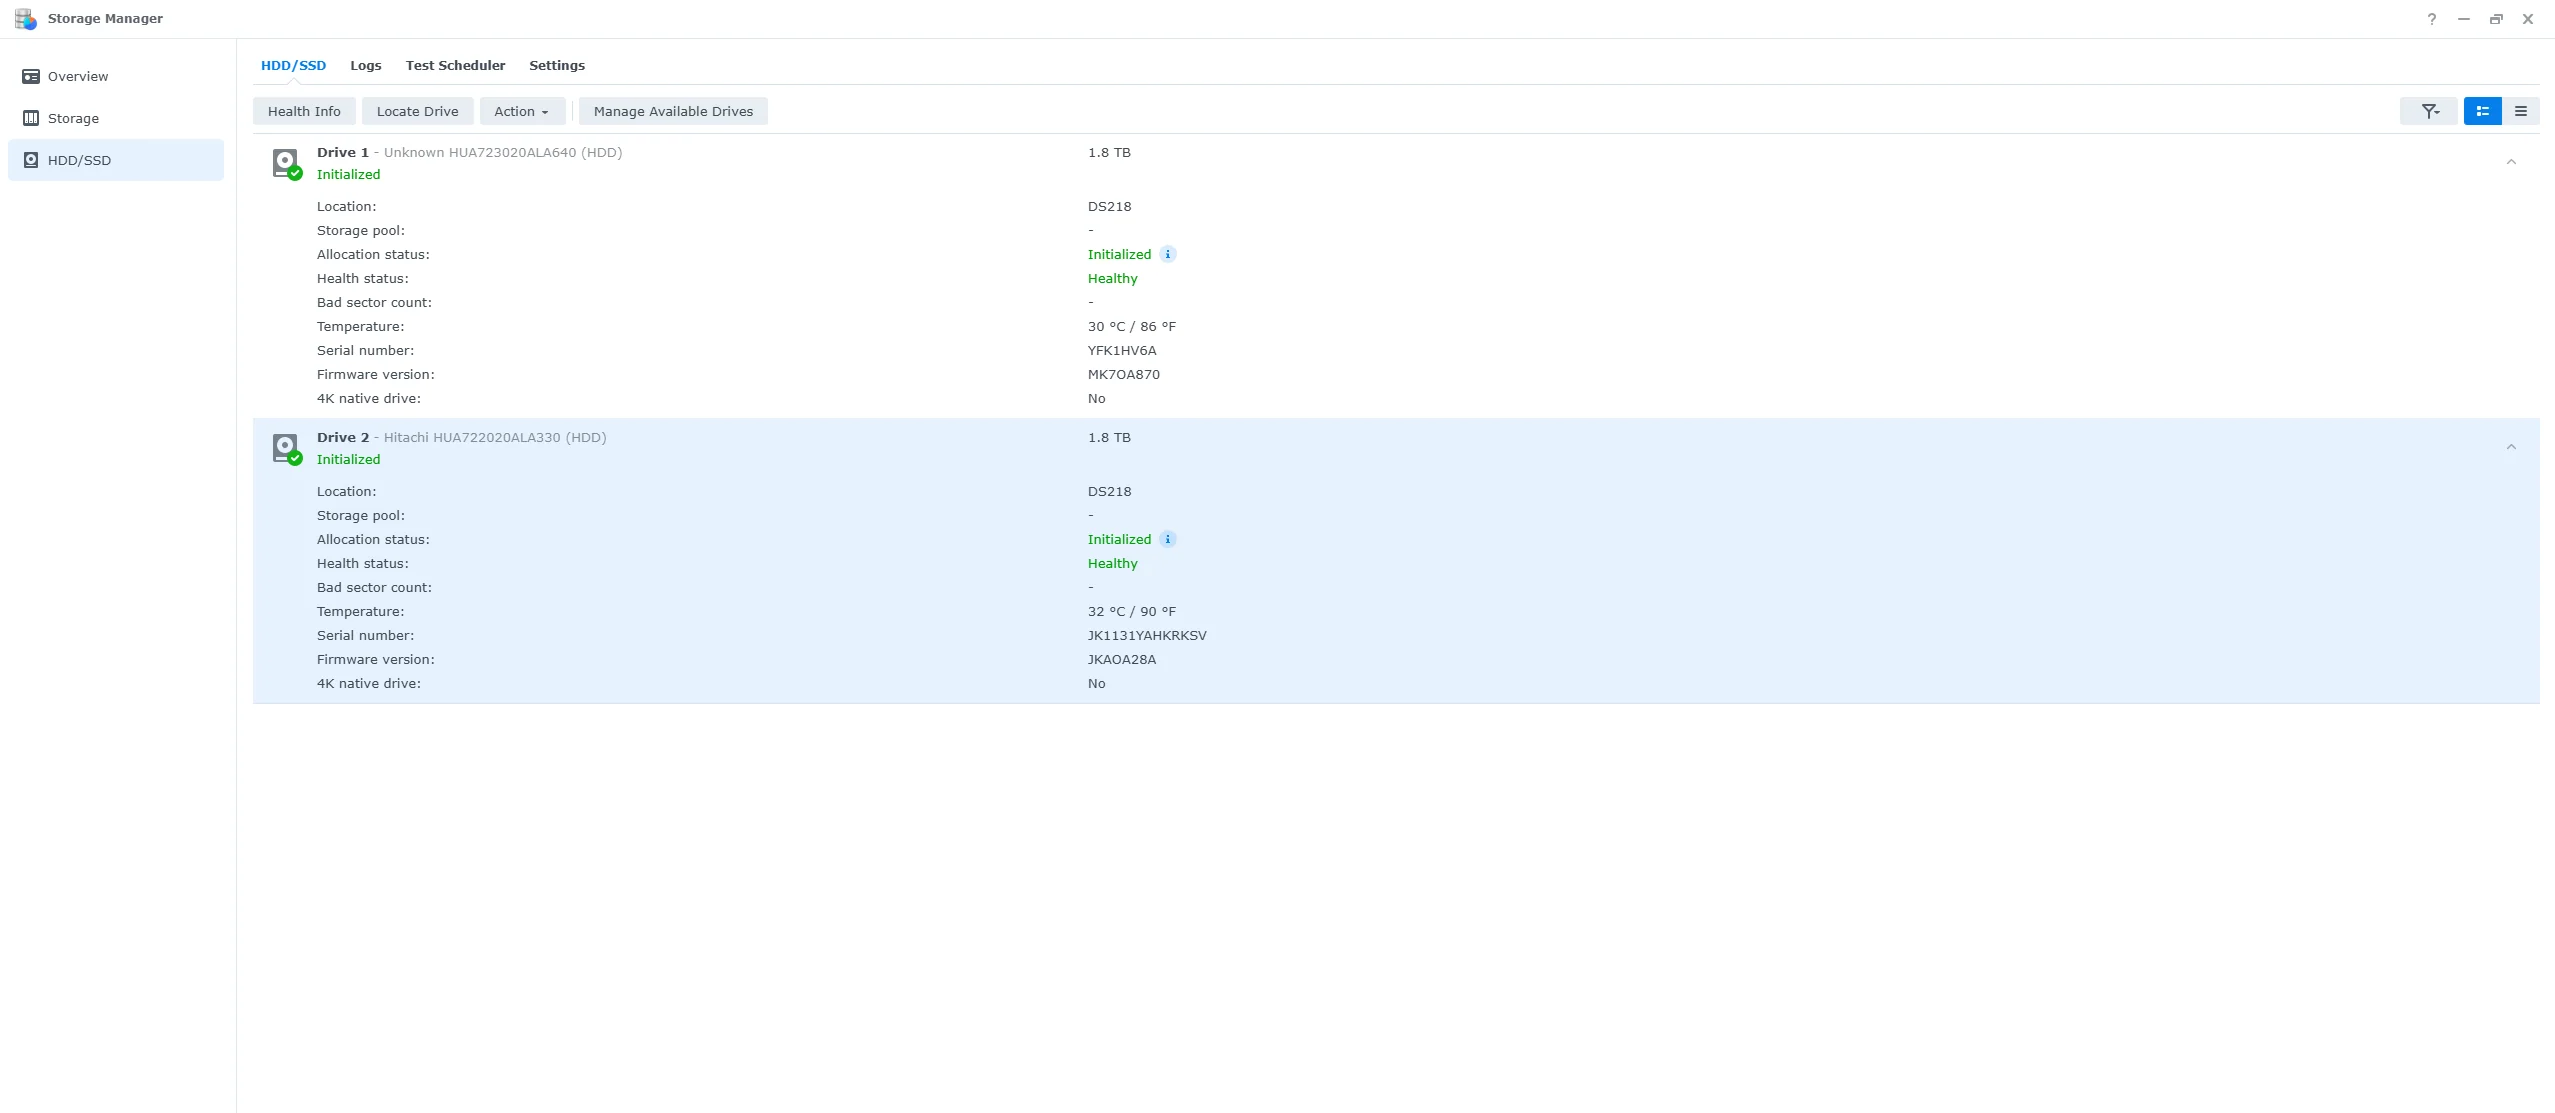Image resolution: width=2555 pixels, height=1113 pixels.
Task: Collapse the Drive 1 details
Action: 2511,162
